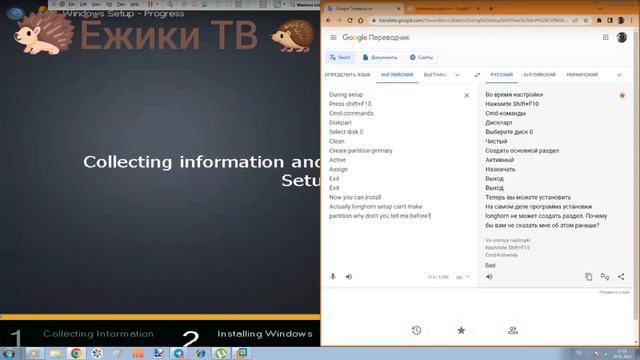Swap source and target languages
640x360 pixels.
click(477, 75)
